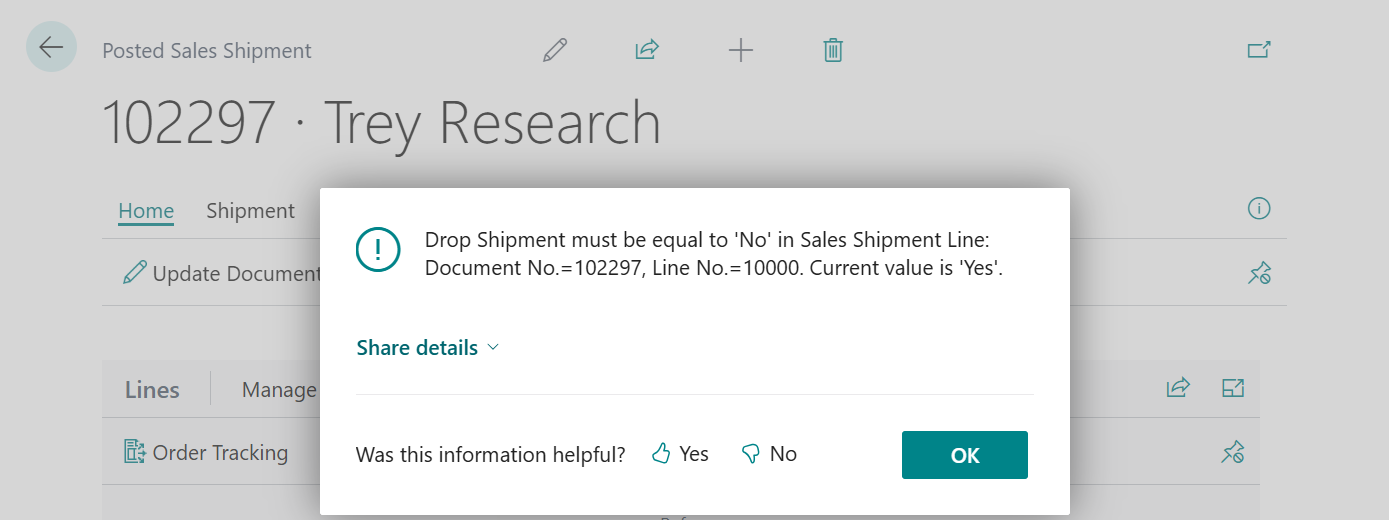The width and height of the screenshot is (1389, 520).
Task: Click the OK button in dialog
Action: (x=965, y=455)
